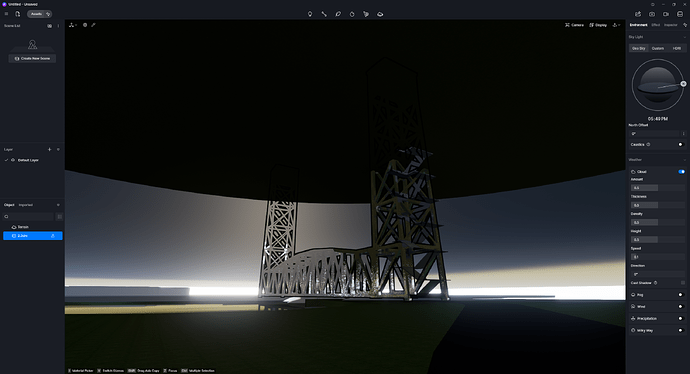Add a new layer with plus icon
Viewport: 690px width, 374px height.
coord(49,150)
